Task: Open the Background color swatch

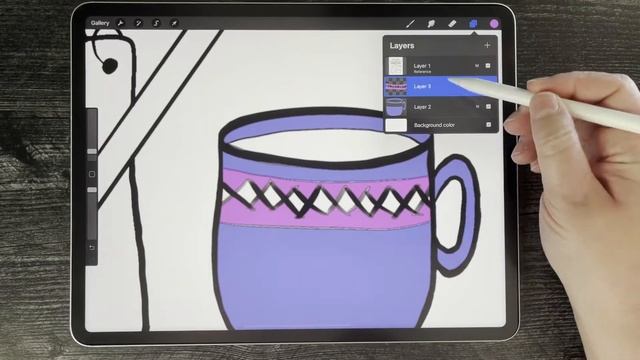Action: click(x=396, y=125)
